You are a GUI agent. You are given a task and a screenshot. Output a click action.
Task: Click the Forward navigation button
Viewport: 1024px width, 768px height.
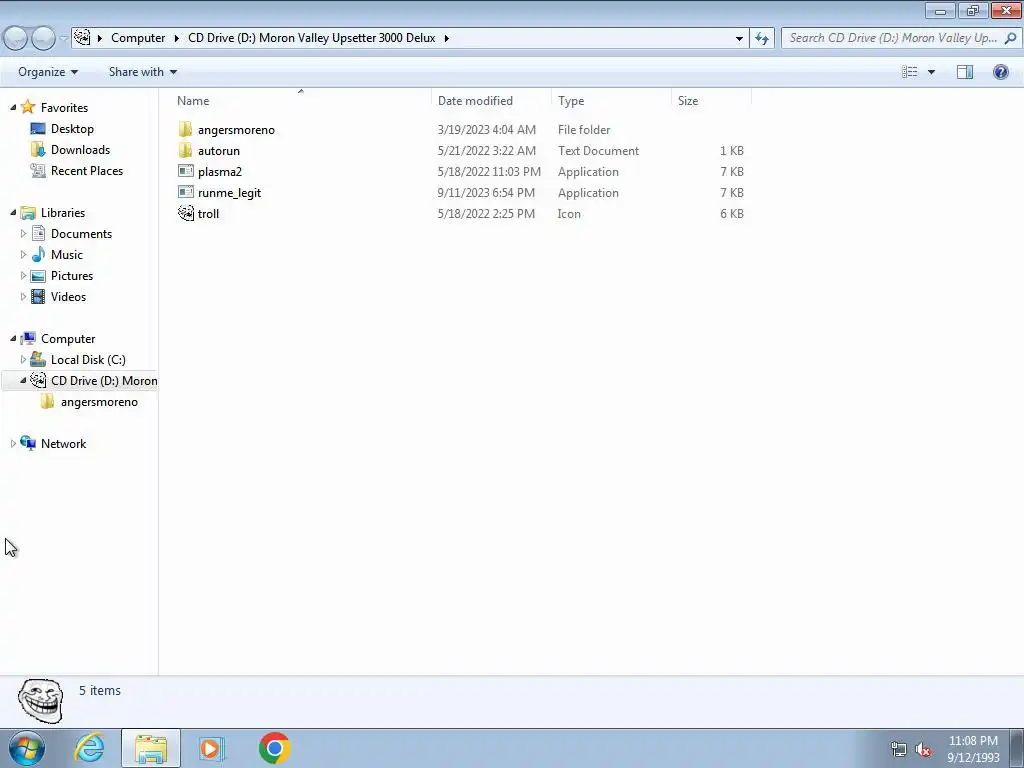[43, 38]
